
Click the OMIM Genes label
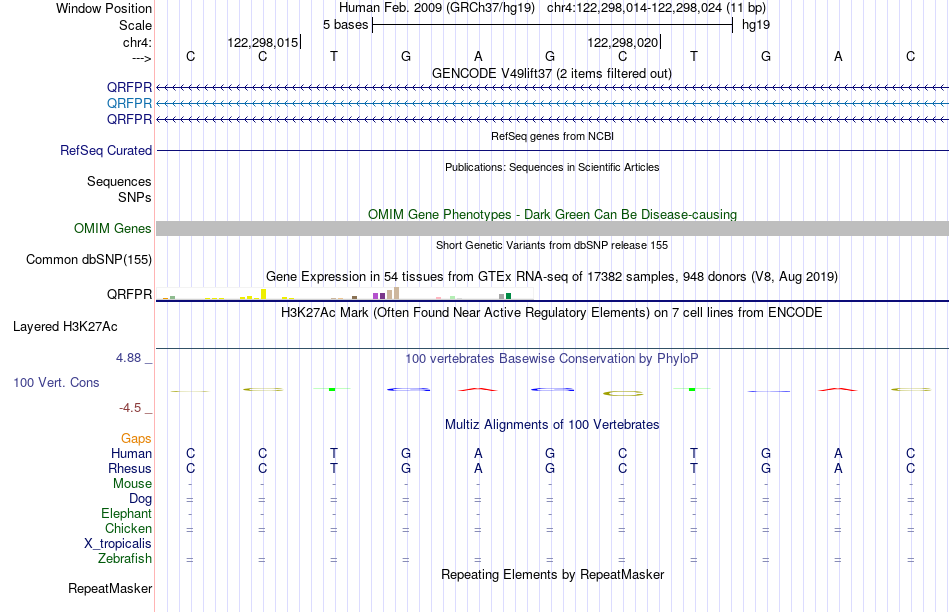(x=112, y=228)
